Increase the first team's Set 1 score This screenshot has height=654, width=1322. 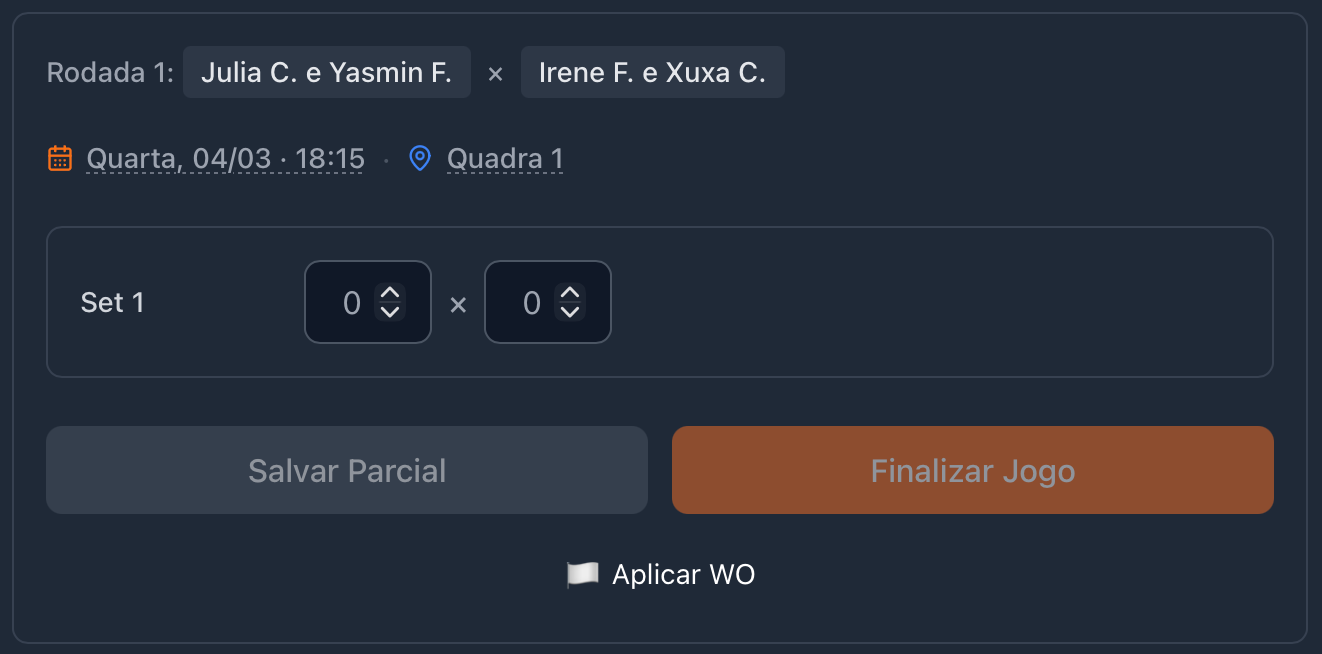pyautogui.click(x=390, y=293)
